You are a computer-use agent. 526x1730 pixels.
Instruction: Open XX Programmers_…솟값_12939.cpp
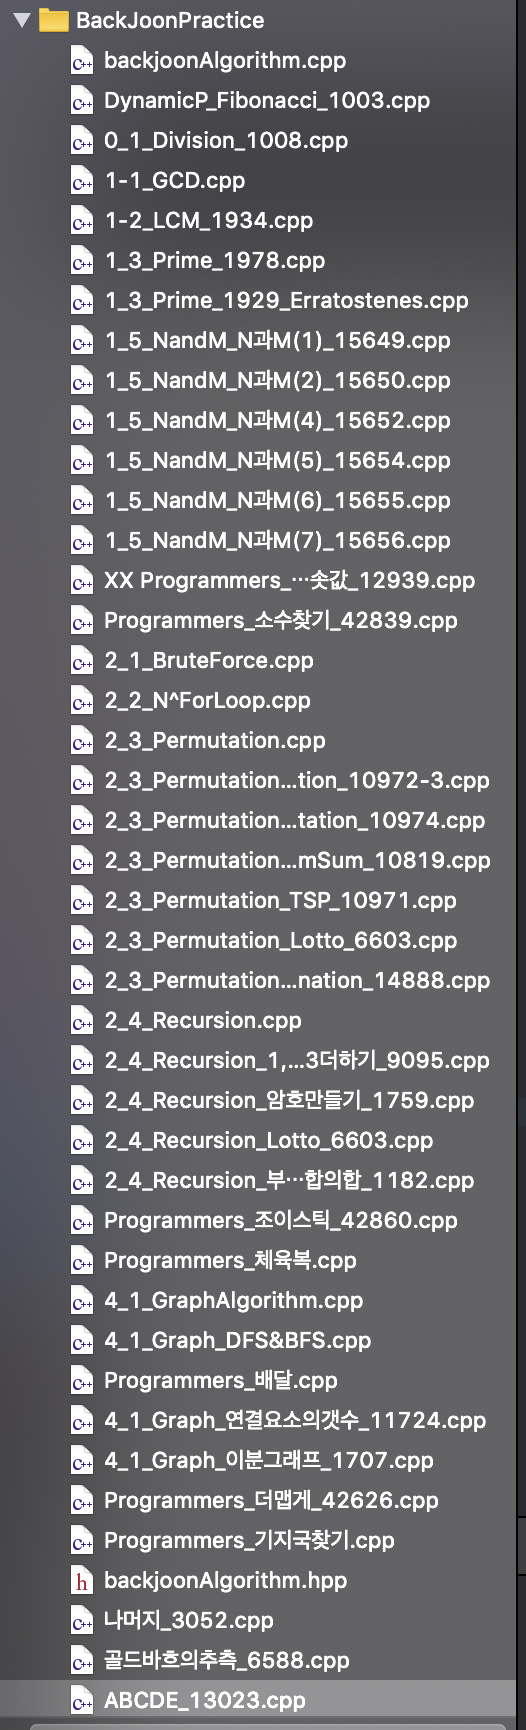click(290, 581)
